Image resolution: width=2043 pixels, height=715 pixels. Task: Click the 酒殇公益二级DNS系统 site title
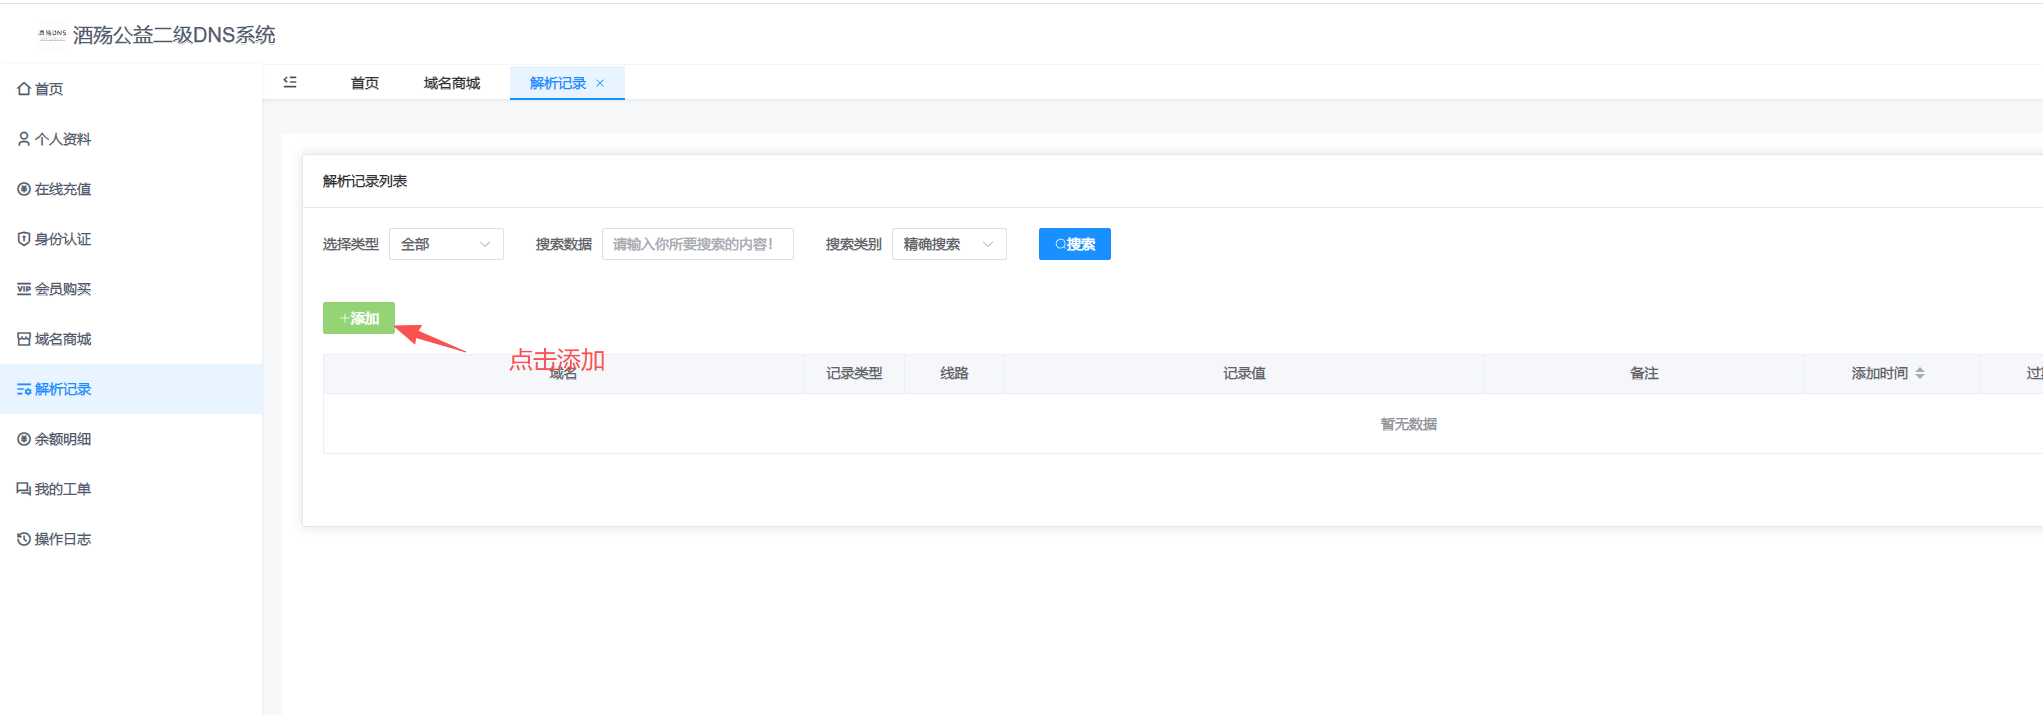pyautogui.click(x=174, y=35)
